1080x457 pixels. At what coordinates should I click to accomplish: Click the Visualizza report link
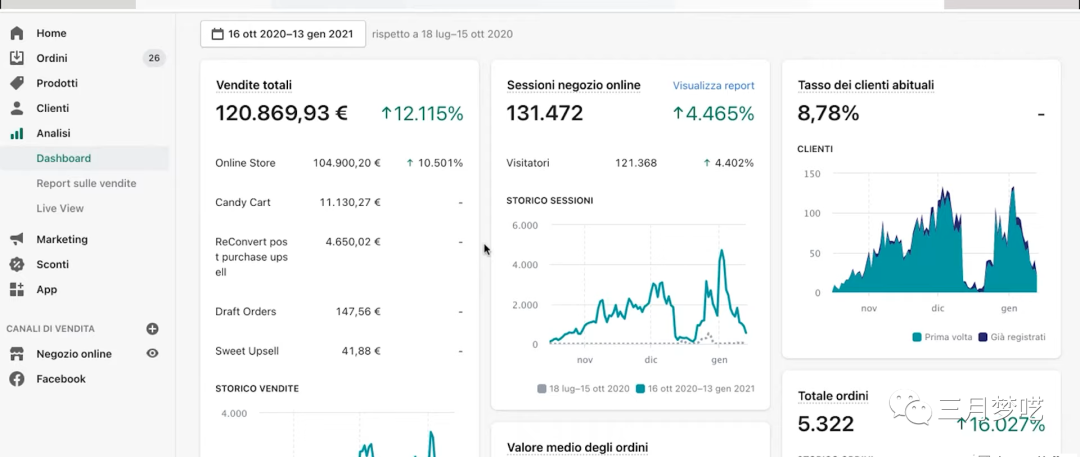click(713, 86)
